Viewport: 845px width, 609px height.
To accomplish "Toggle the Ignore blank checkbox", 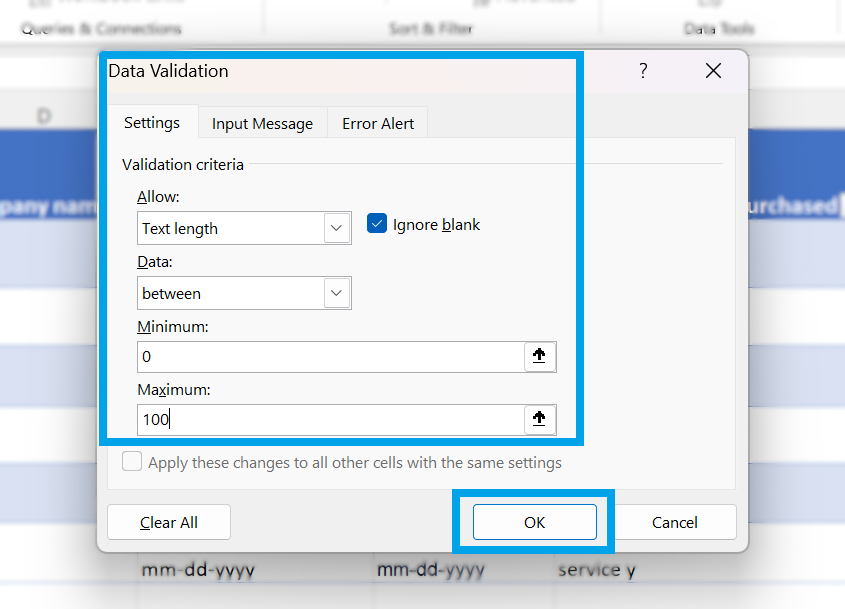I will 377,224.
